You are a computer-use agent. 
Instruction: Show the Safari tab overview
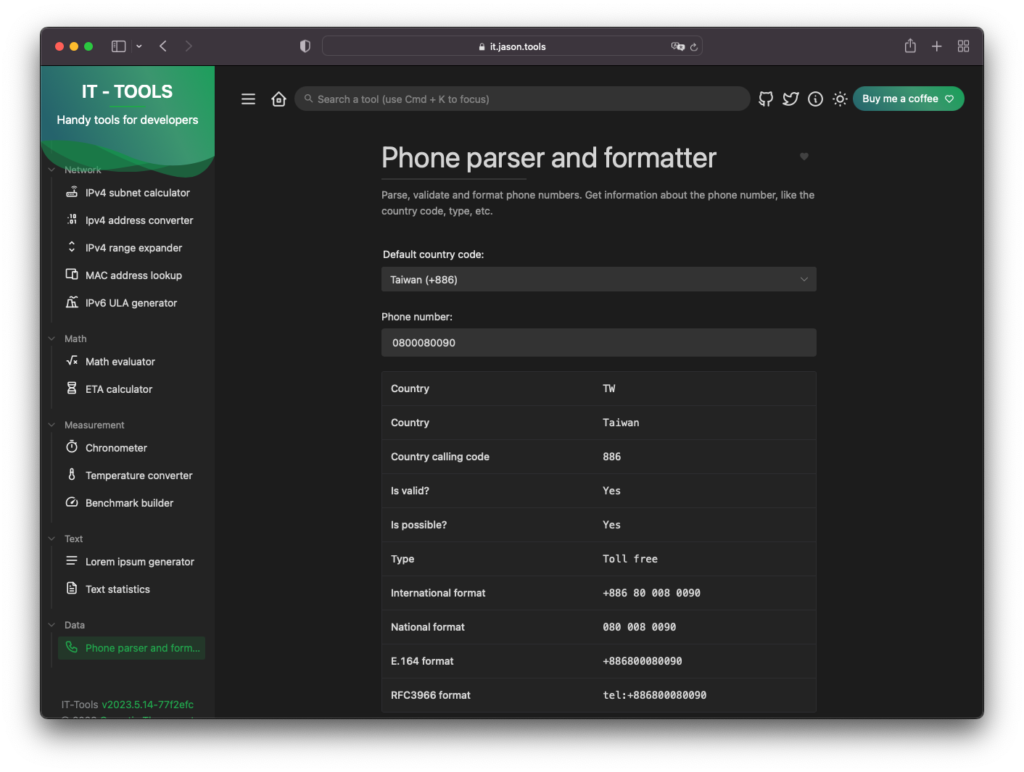(x=963, y=46)
